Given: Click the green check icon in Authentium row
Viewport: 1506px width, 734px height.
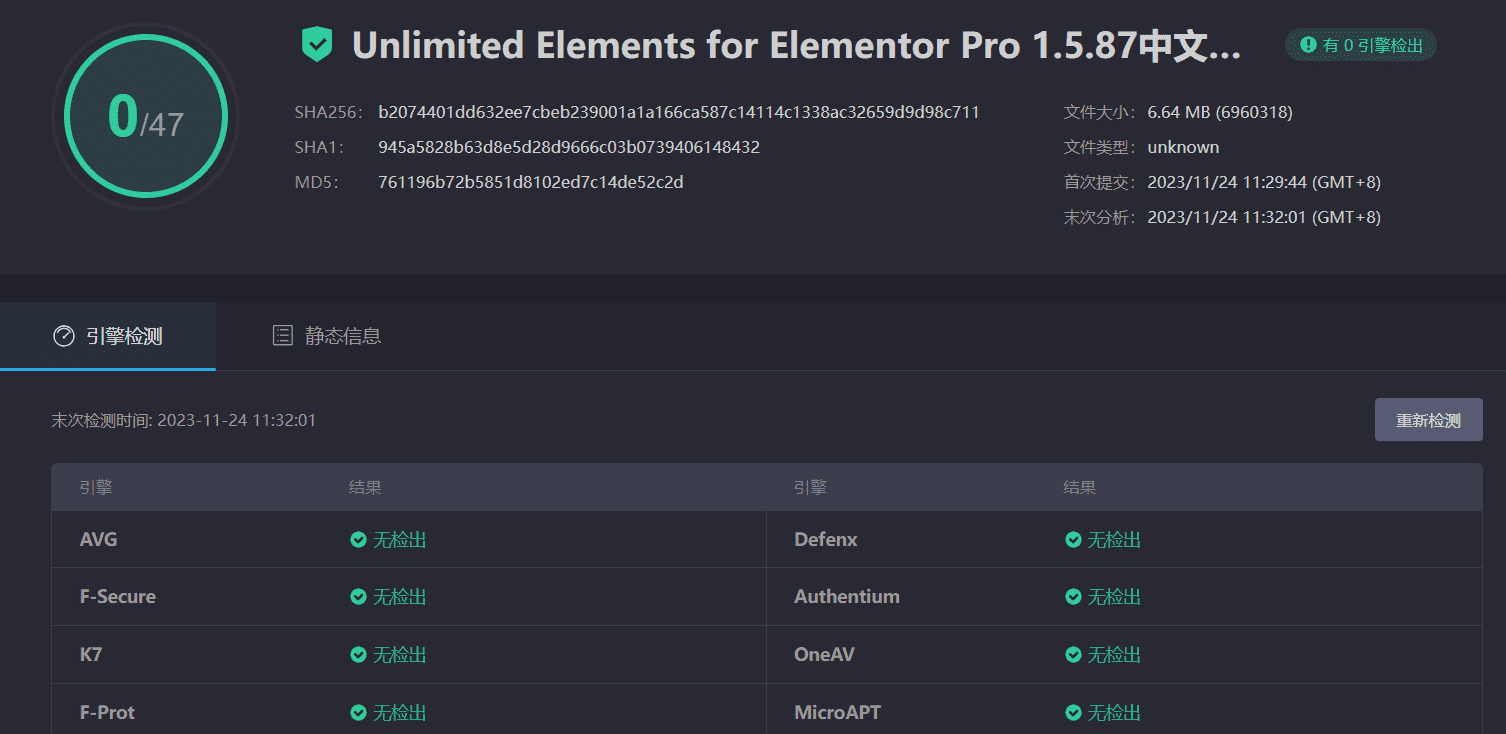Looking at the screenshot, I should (1073, 597).
